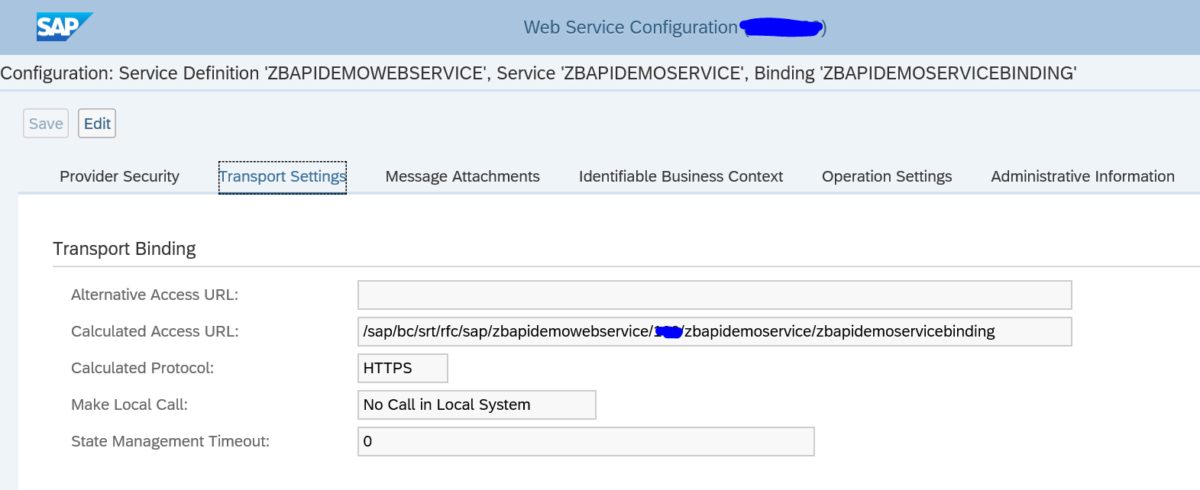Click the State Management Timeout label

[x=170, y=441]
